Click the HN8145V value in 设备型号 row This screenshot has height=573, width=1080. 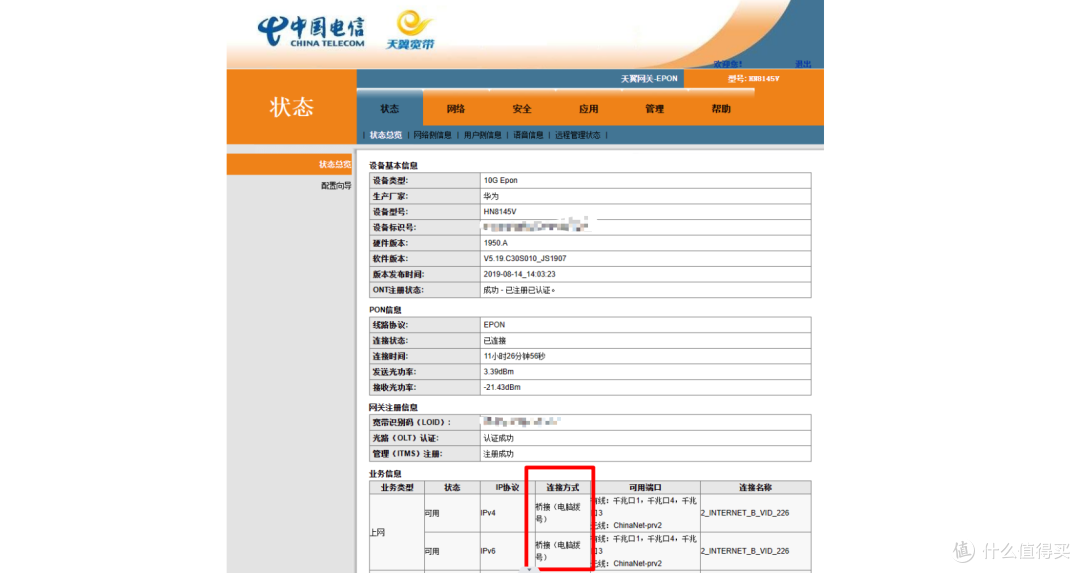(500, 212)
